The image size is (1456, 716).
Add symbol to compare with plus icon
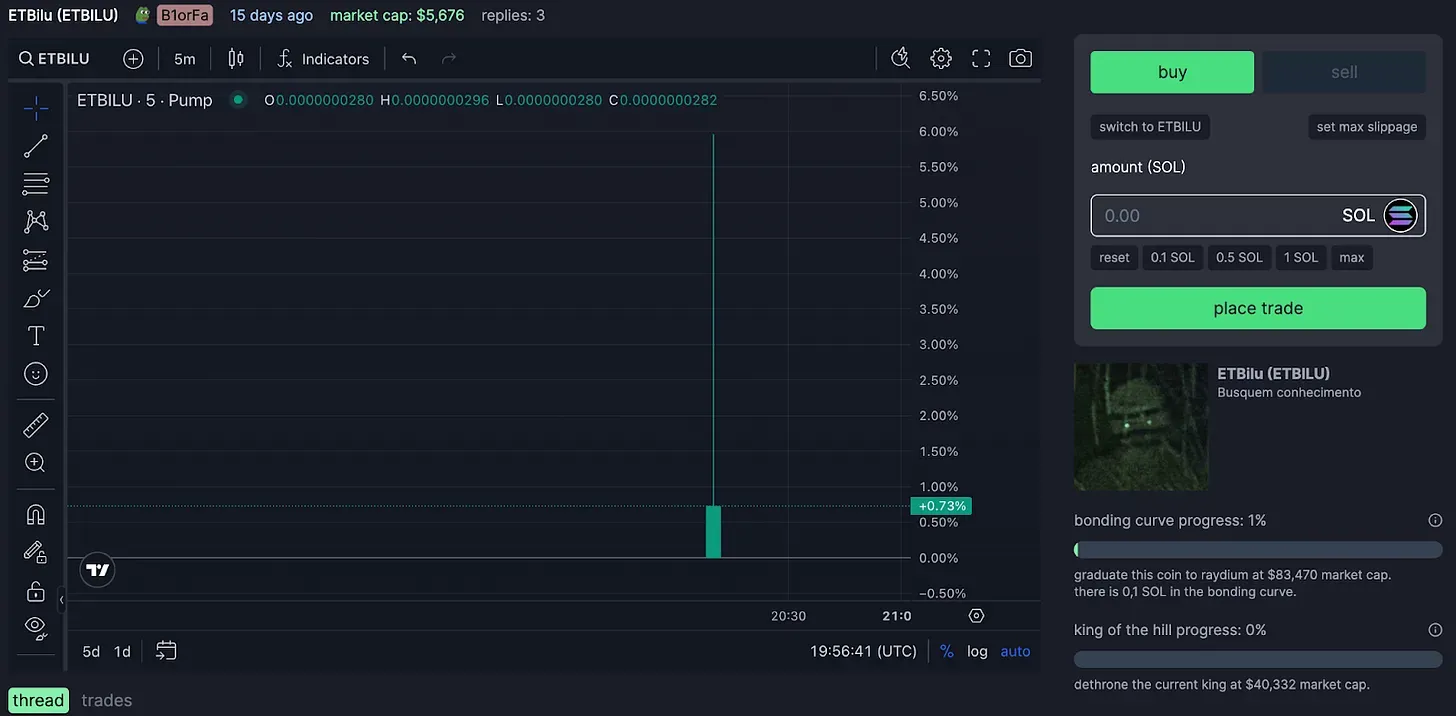133,59
